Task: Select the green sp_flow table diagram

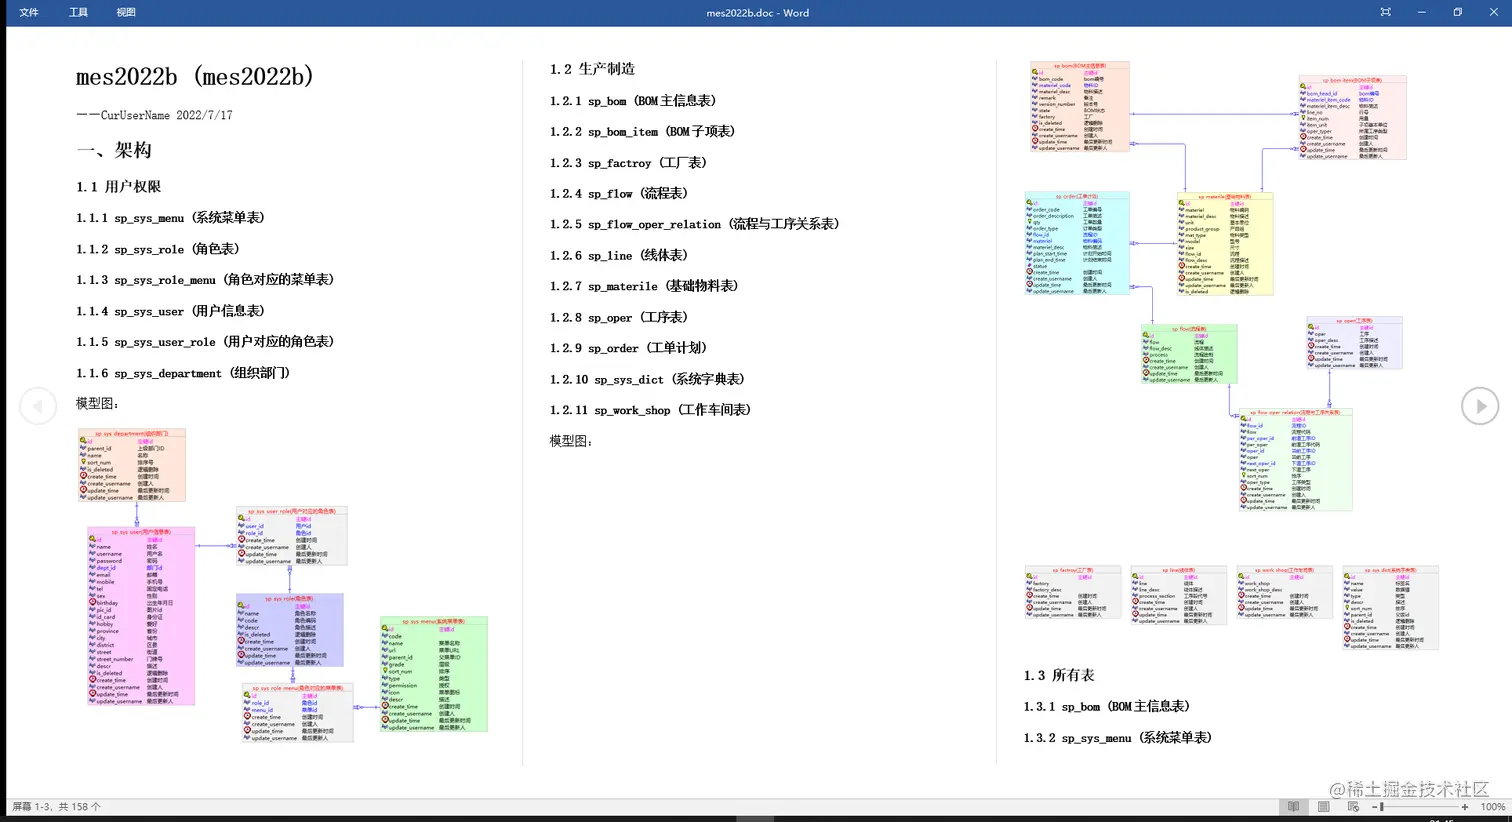Action: [x=1189, y=354]
